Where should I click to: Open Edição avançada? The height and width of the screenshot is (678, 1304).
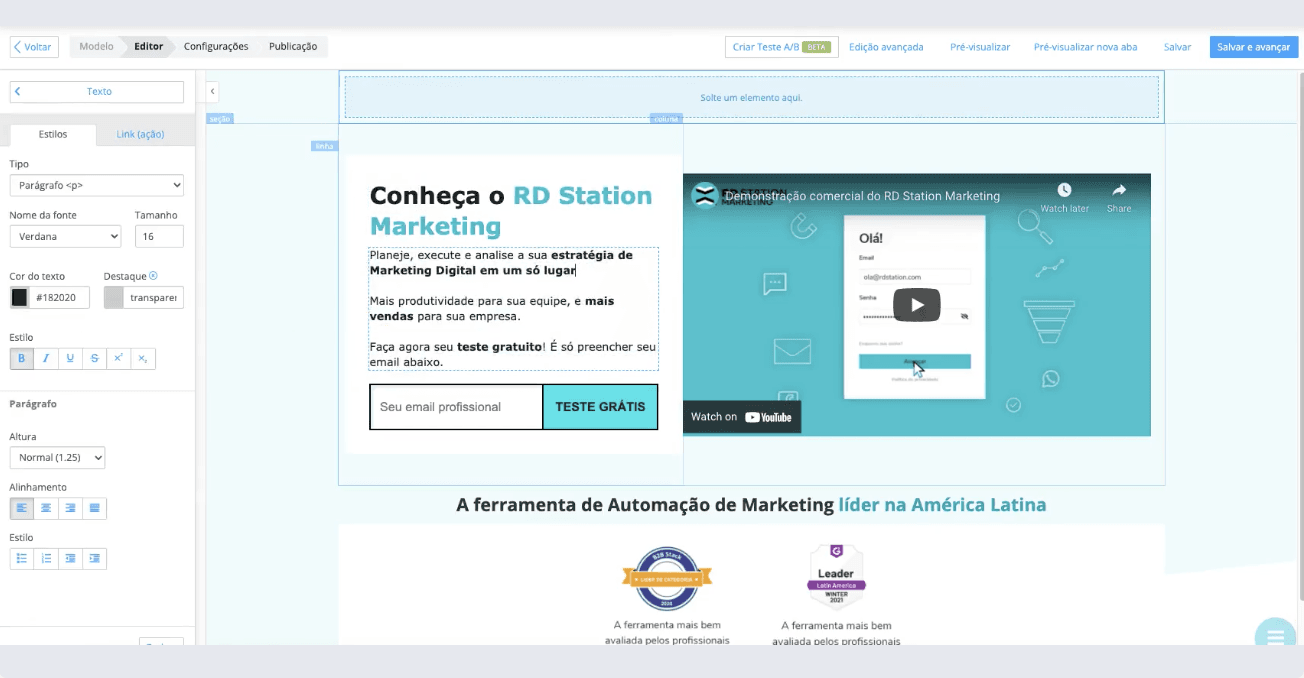click(886, 47)
